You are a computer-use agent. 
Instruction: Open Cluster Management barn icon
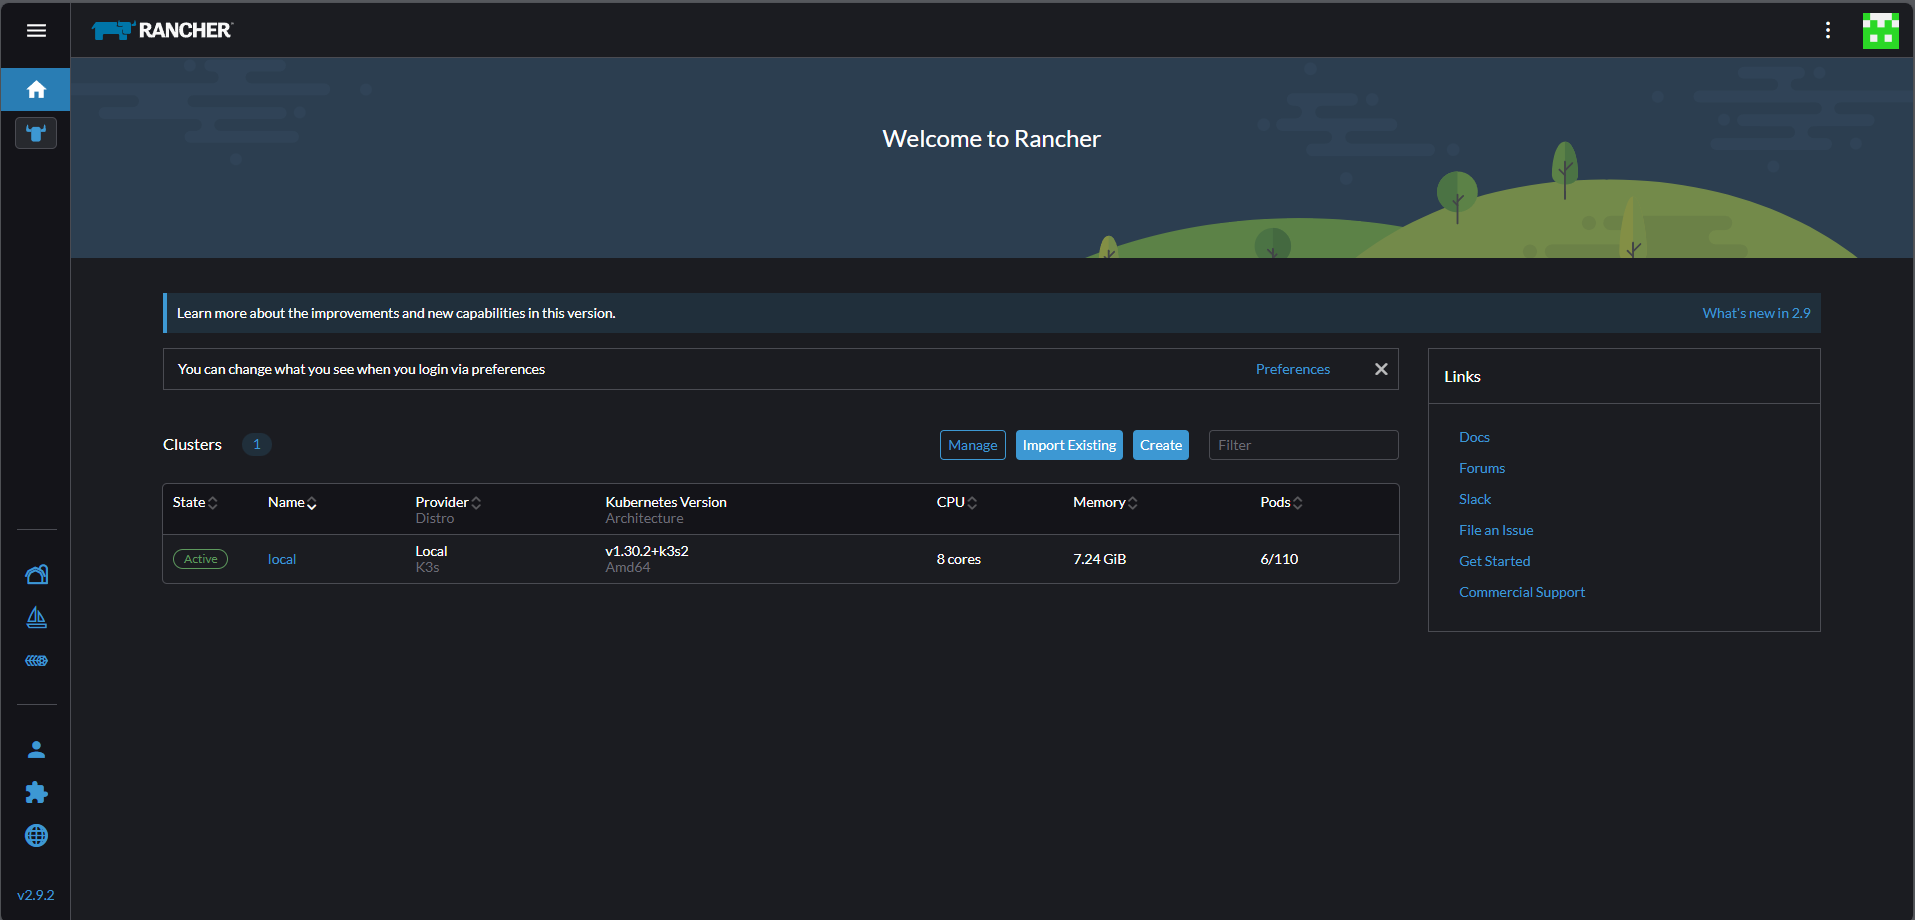pos(36,574)
